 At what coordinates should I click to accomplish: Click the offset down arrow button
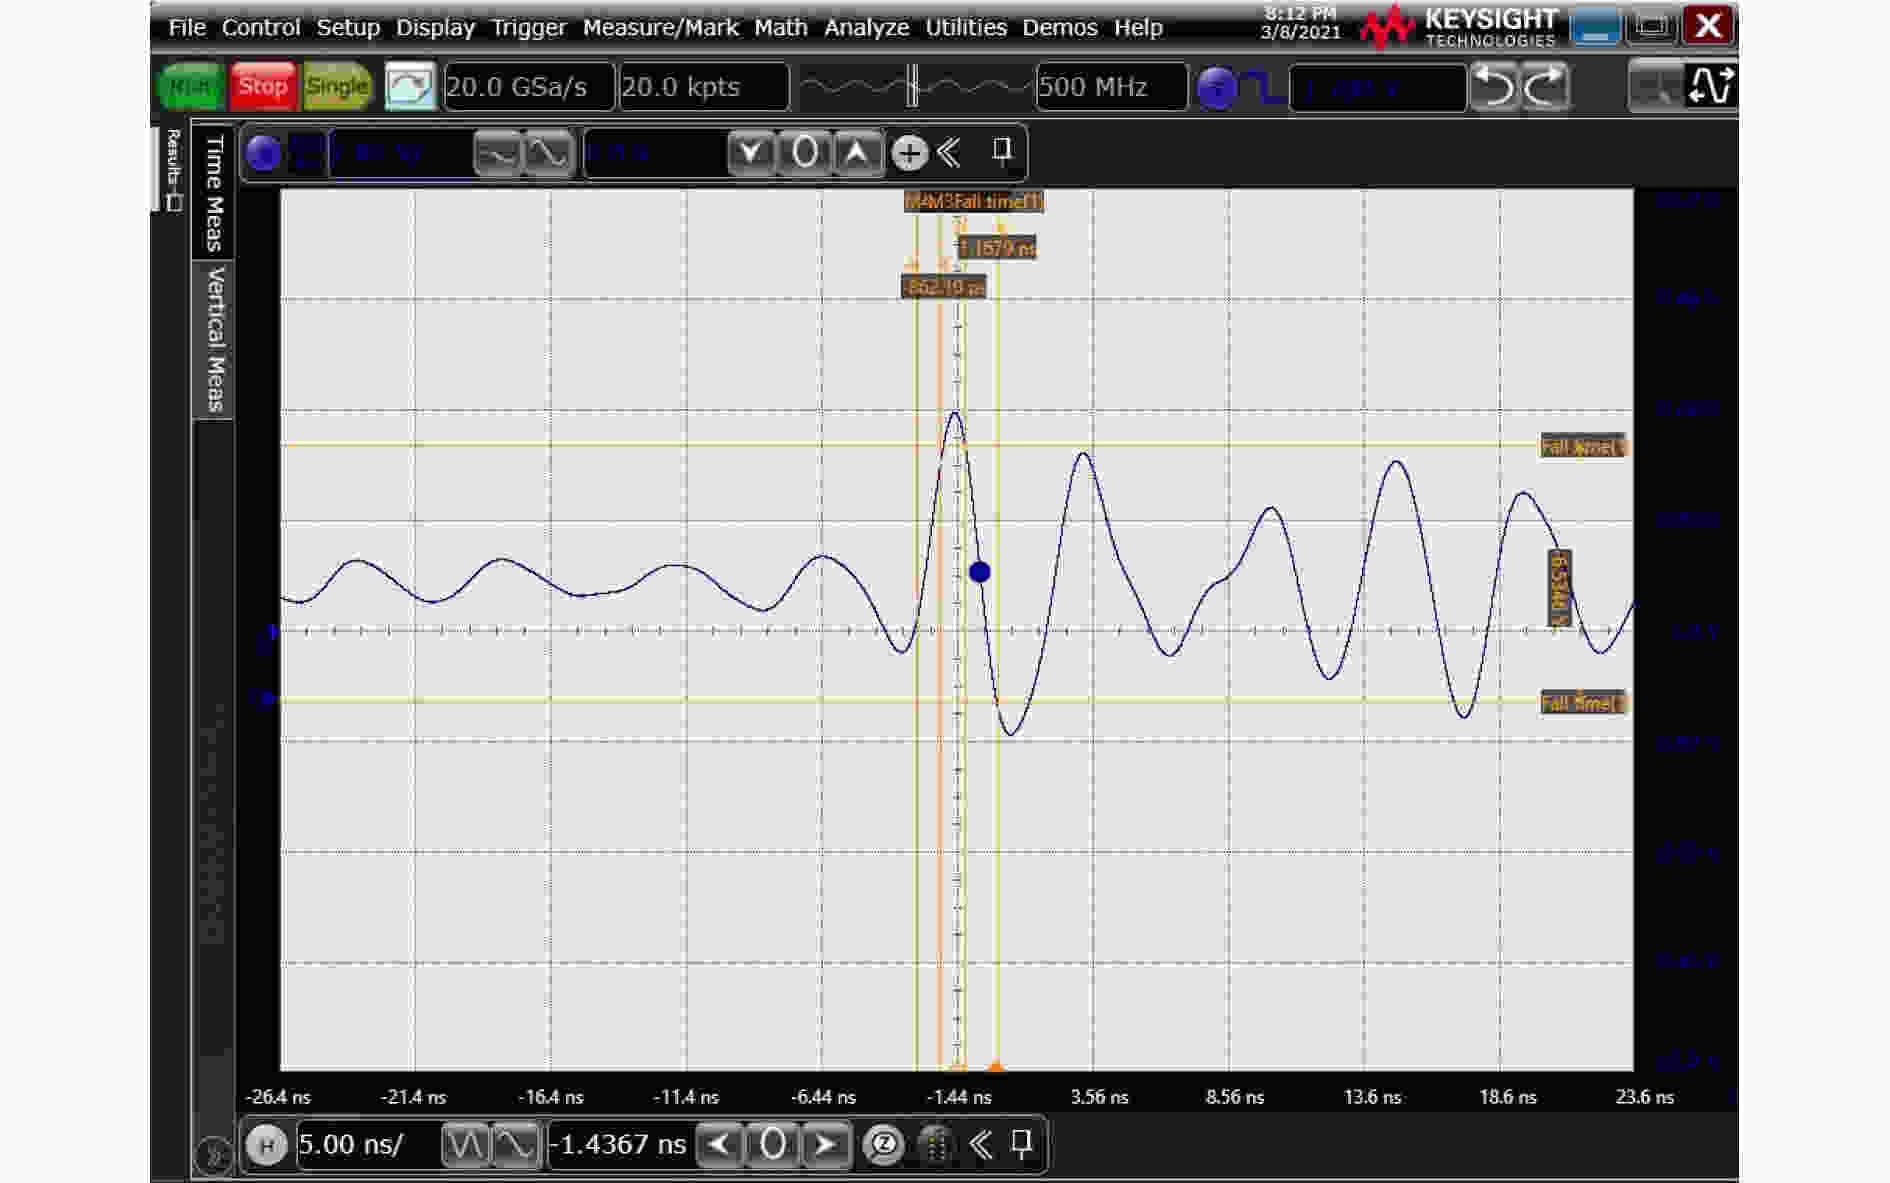click(x=752, y=154)
